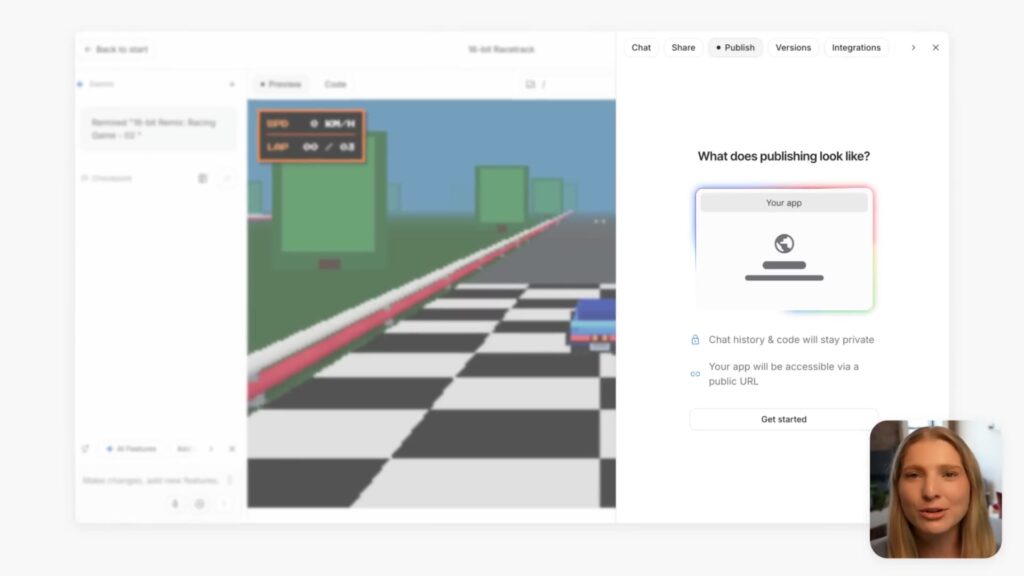This screenshot has width=1024, height=576.
Task: Click the Your app header bar
Action: pyautogui.click(x=784, y=202)
